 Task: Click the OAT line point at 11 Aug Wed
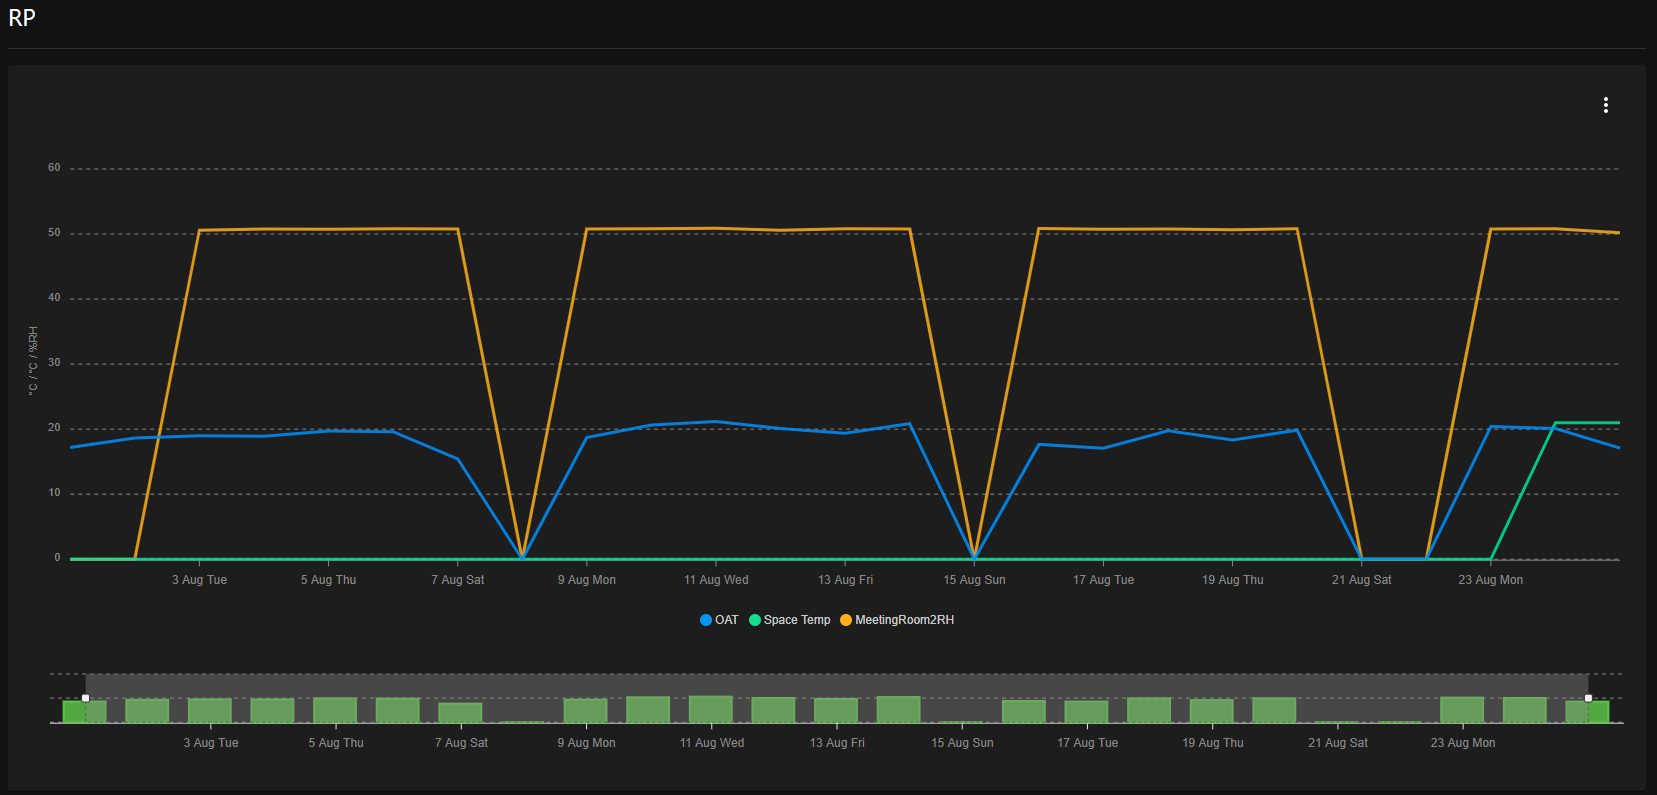716,422
